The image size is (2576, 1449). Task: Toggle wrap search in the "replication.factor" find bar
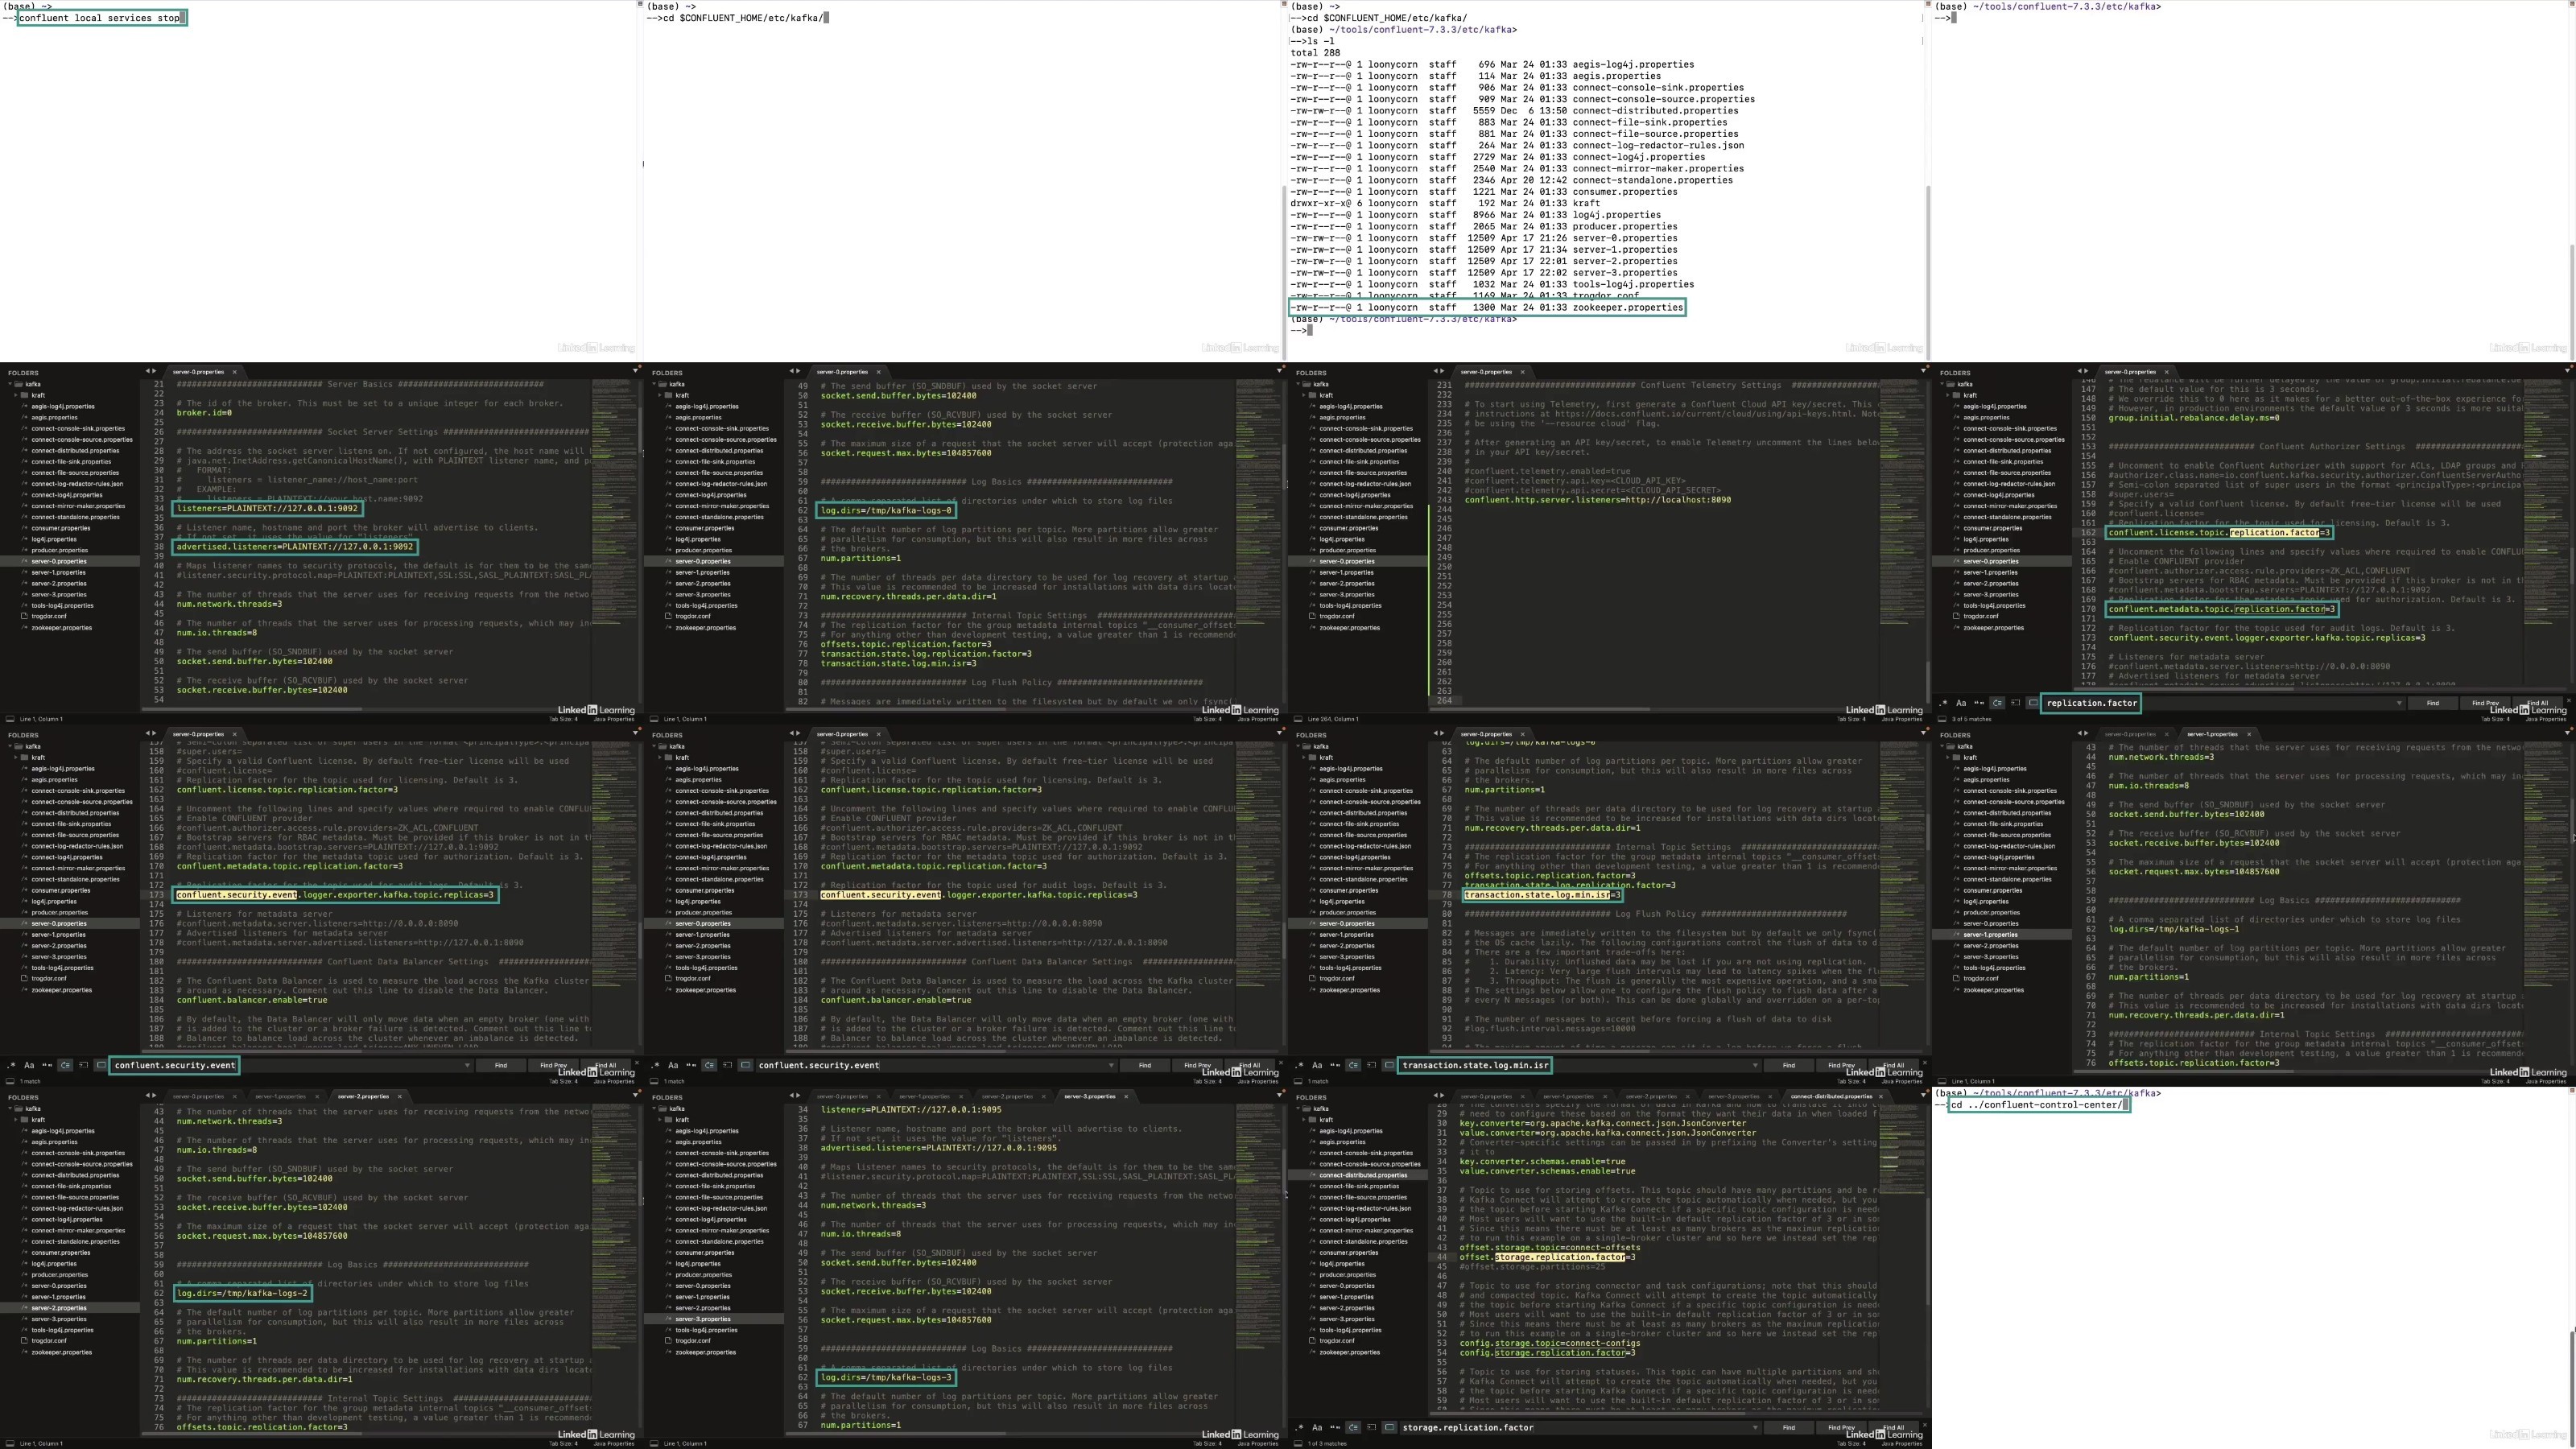pos(1997,703)
